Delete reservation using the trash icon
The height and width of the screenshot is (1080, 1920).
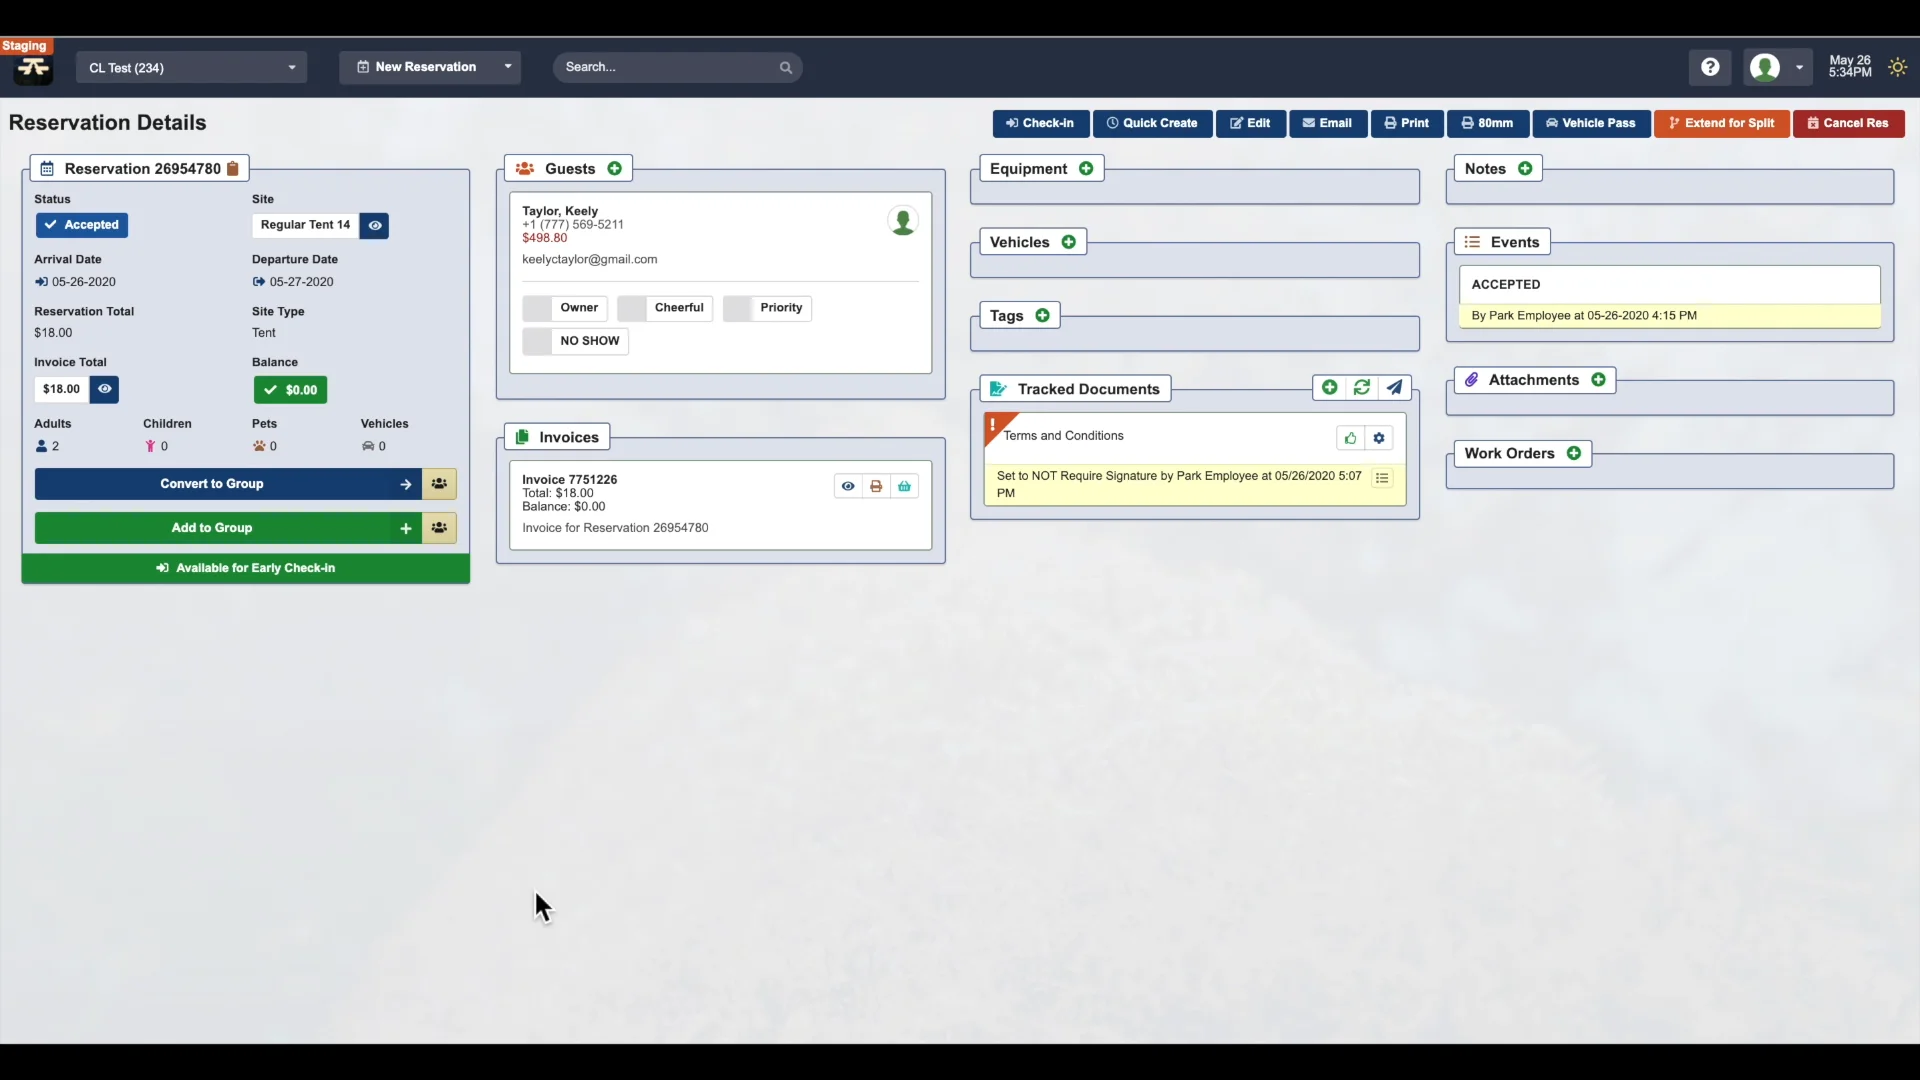233,168
